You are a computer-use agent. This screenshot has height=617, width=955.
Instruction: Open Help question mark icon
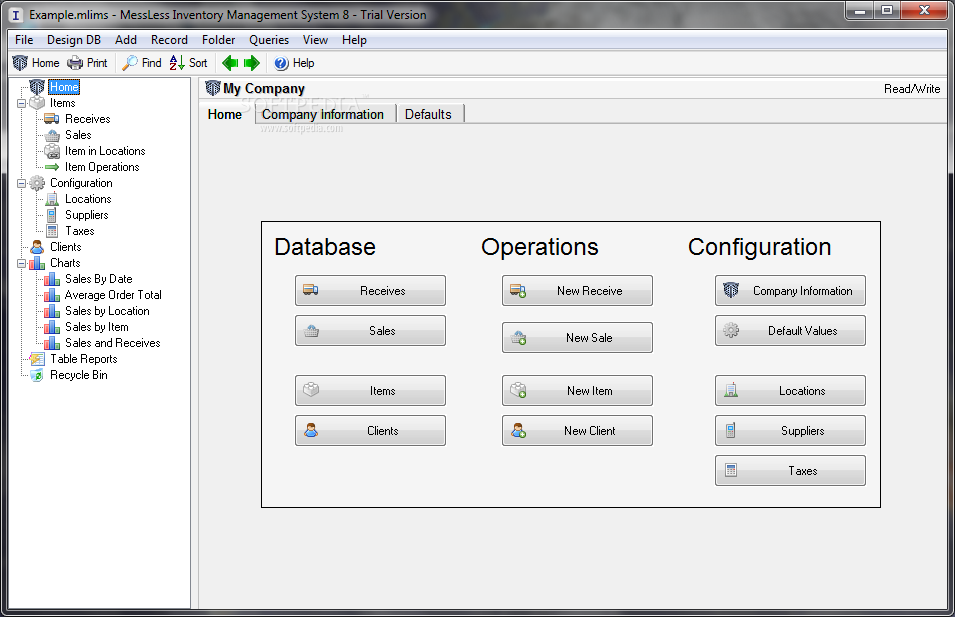point(281,63)
